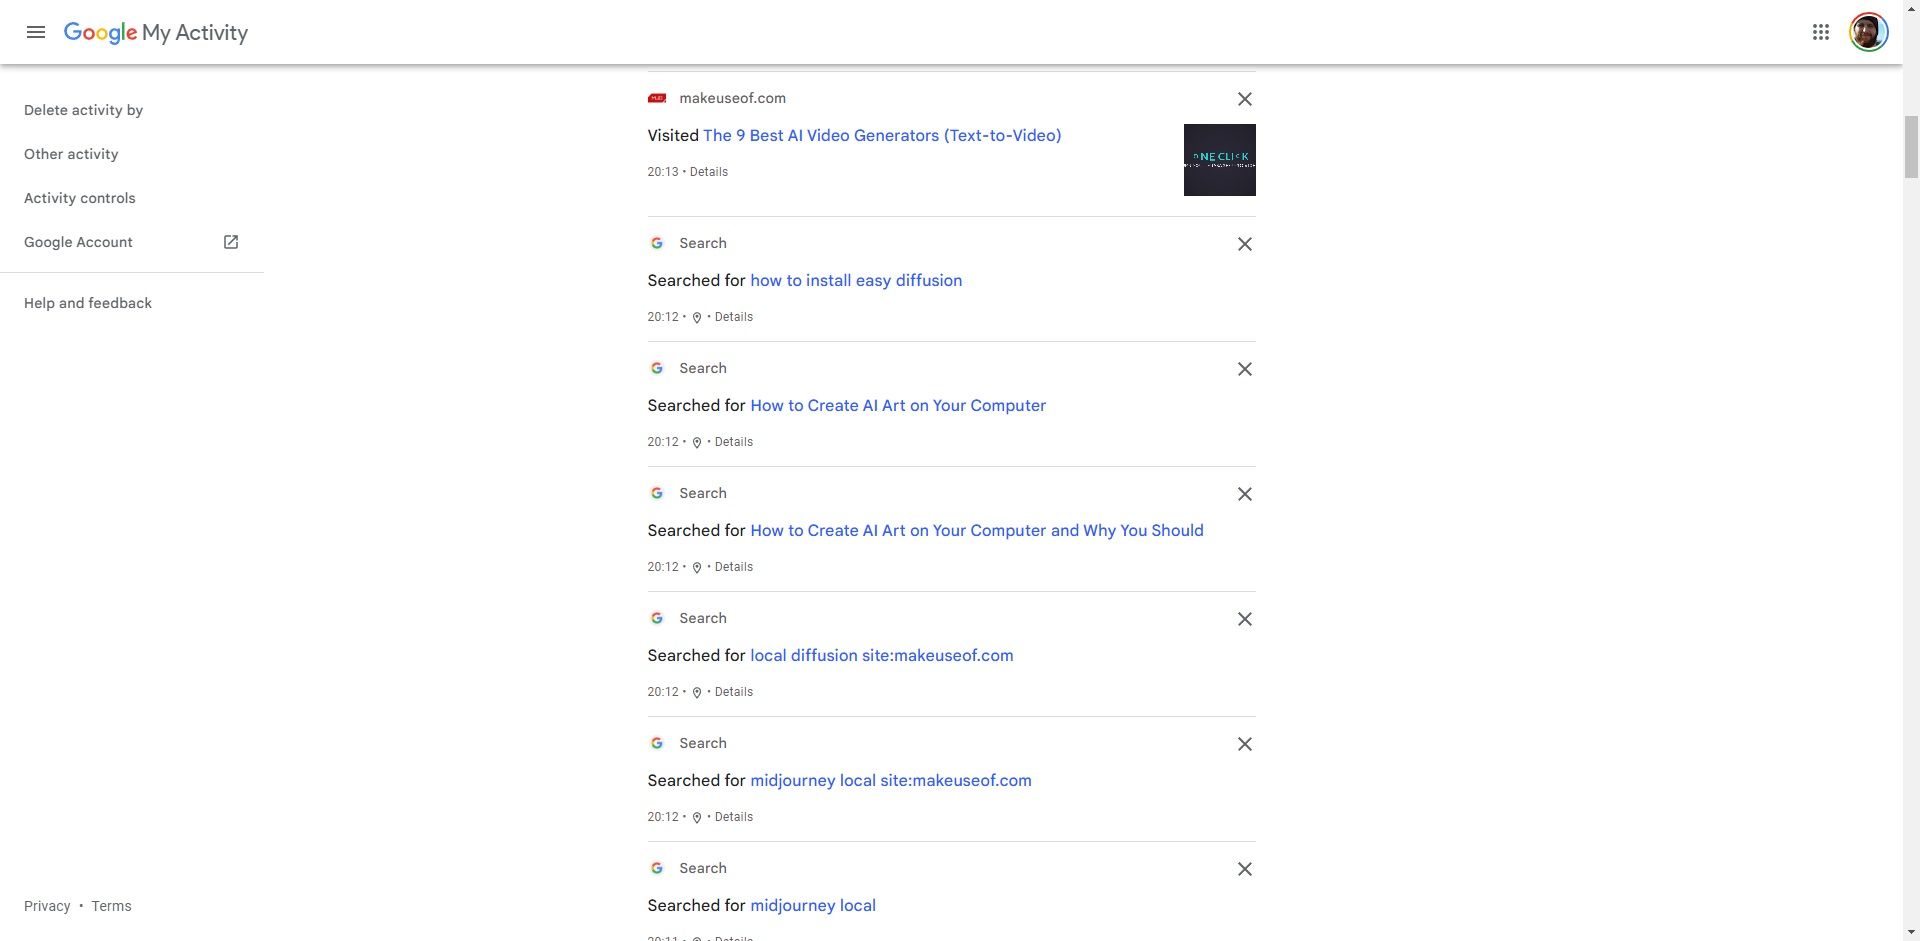Open the Google apps grid
This screenshot has height=941, width=1920.
(x=1821, y=32)
